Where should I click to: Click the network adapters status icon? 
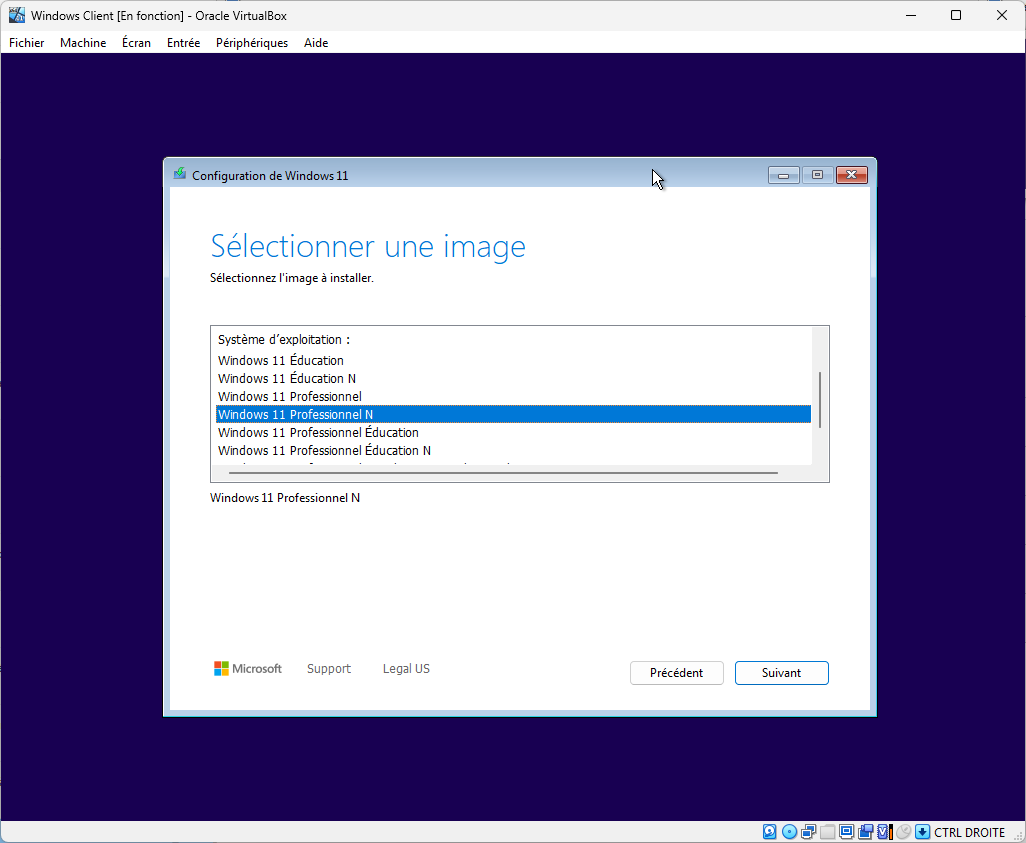pos(808,832)
